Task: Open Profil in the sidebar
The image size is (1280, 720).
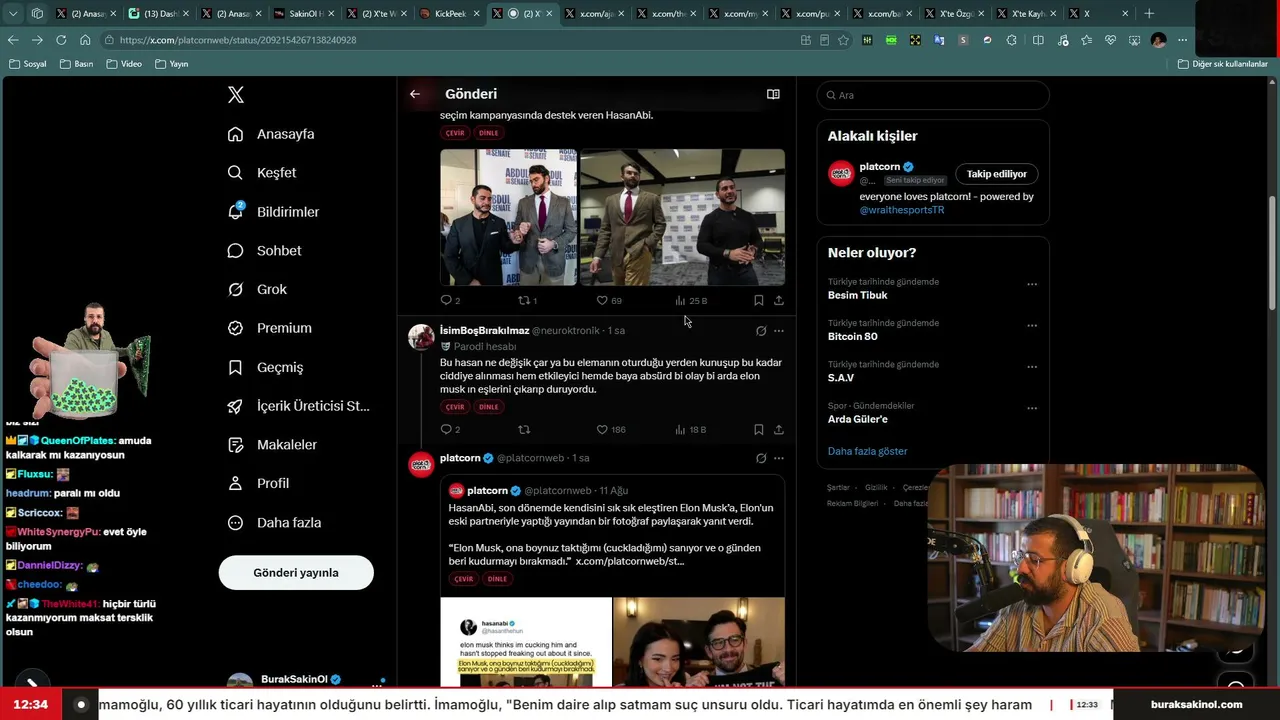Action: pos(259,484)
